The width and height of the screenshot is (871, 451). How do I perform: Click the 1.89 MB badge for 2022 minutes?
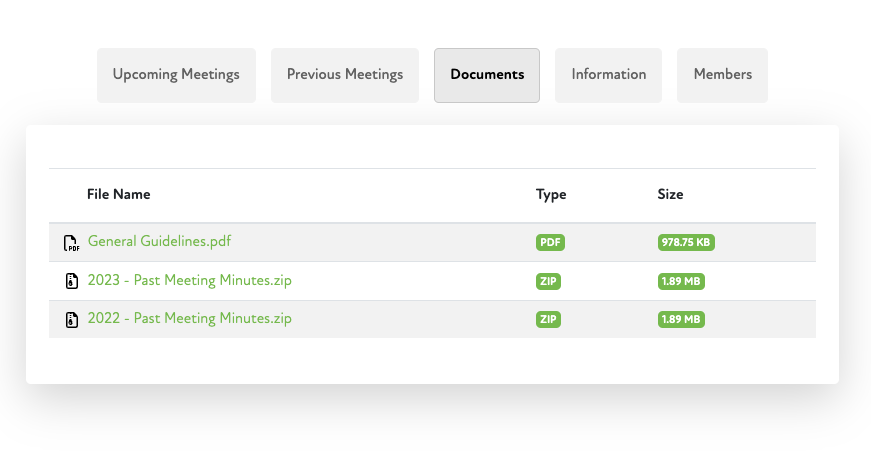click(681, 320)
